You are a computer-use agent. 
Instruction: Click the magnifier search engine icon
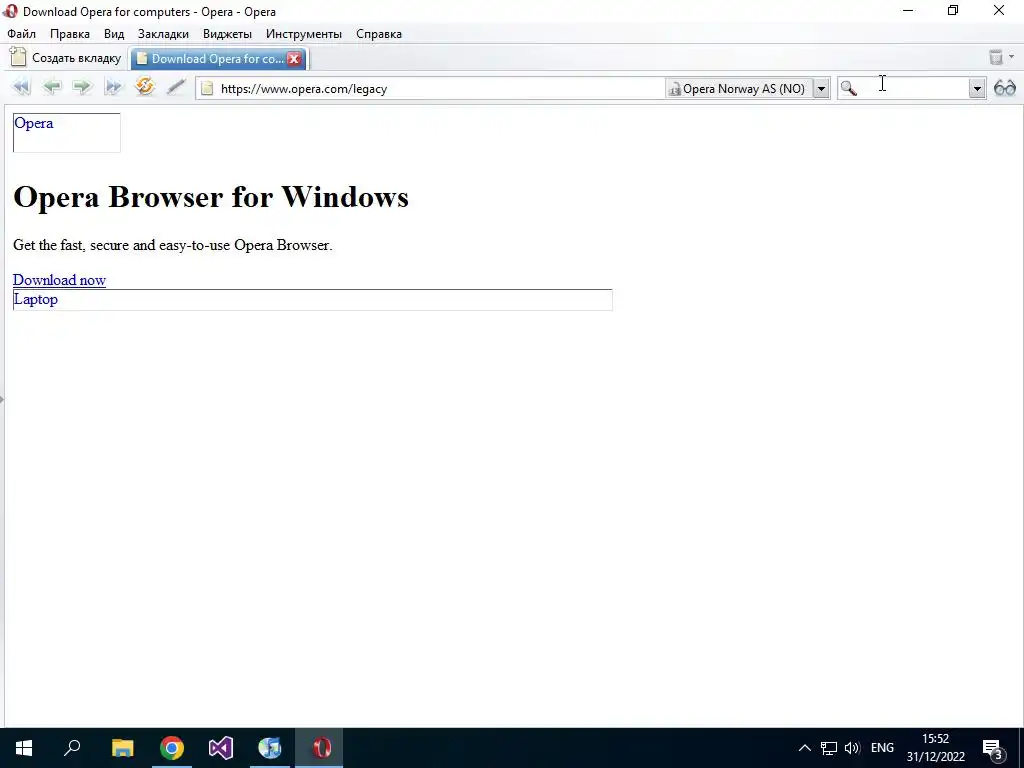pos(848,88)
